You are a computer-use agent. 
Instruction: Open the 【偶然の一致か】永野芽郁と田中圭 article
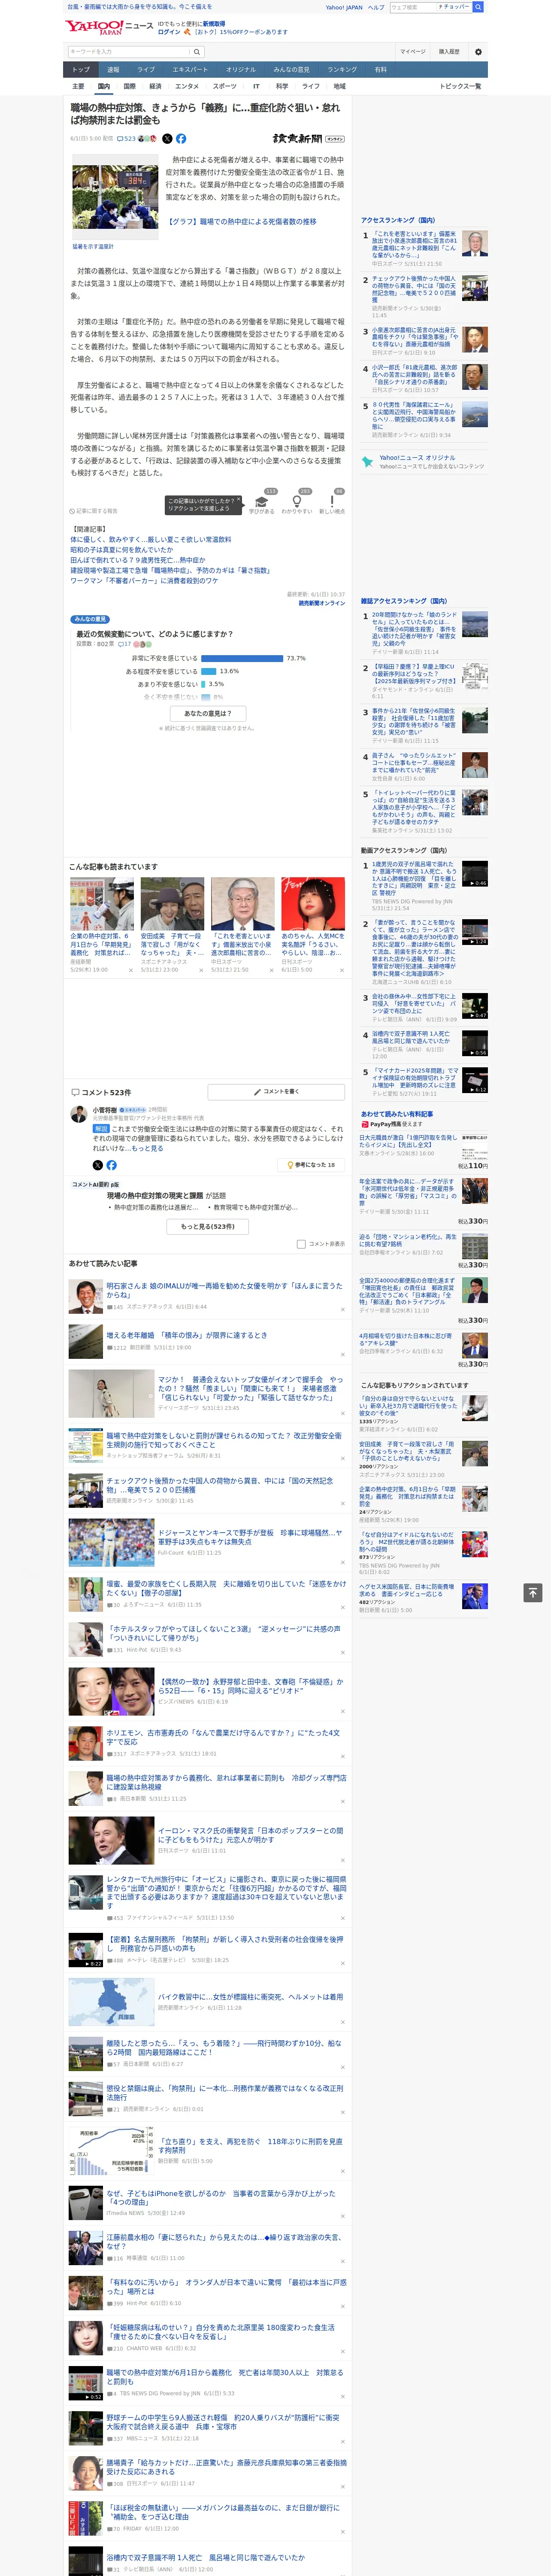point(250,1685)
